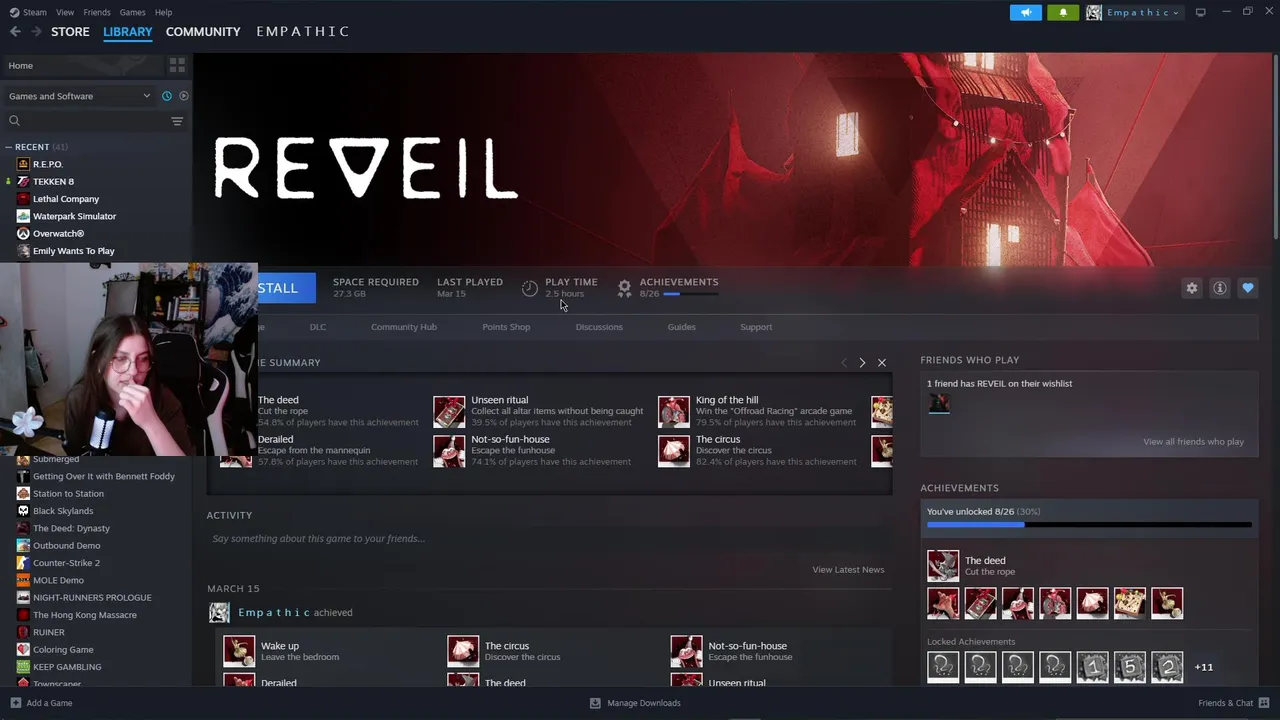Viewport: 1280px width, 720px height.
Task: Toggle the recent activity clock filter
Action: (167, 96)
